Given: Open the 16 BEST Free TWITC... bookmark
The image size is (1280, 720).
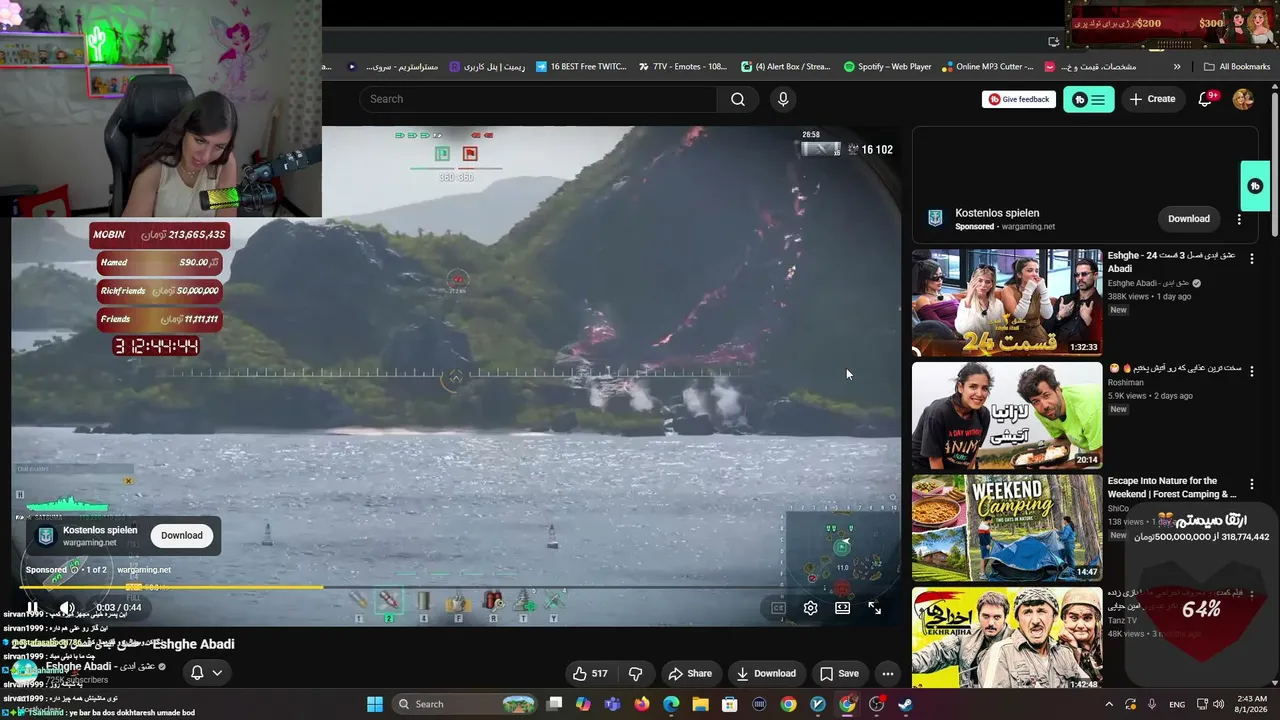Looking at the screenshot, I should 581,67.
